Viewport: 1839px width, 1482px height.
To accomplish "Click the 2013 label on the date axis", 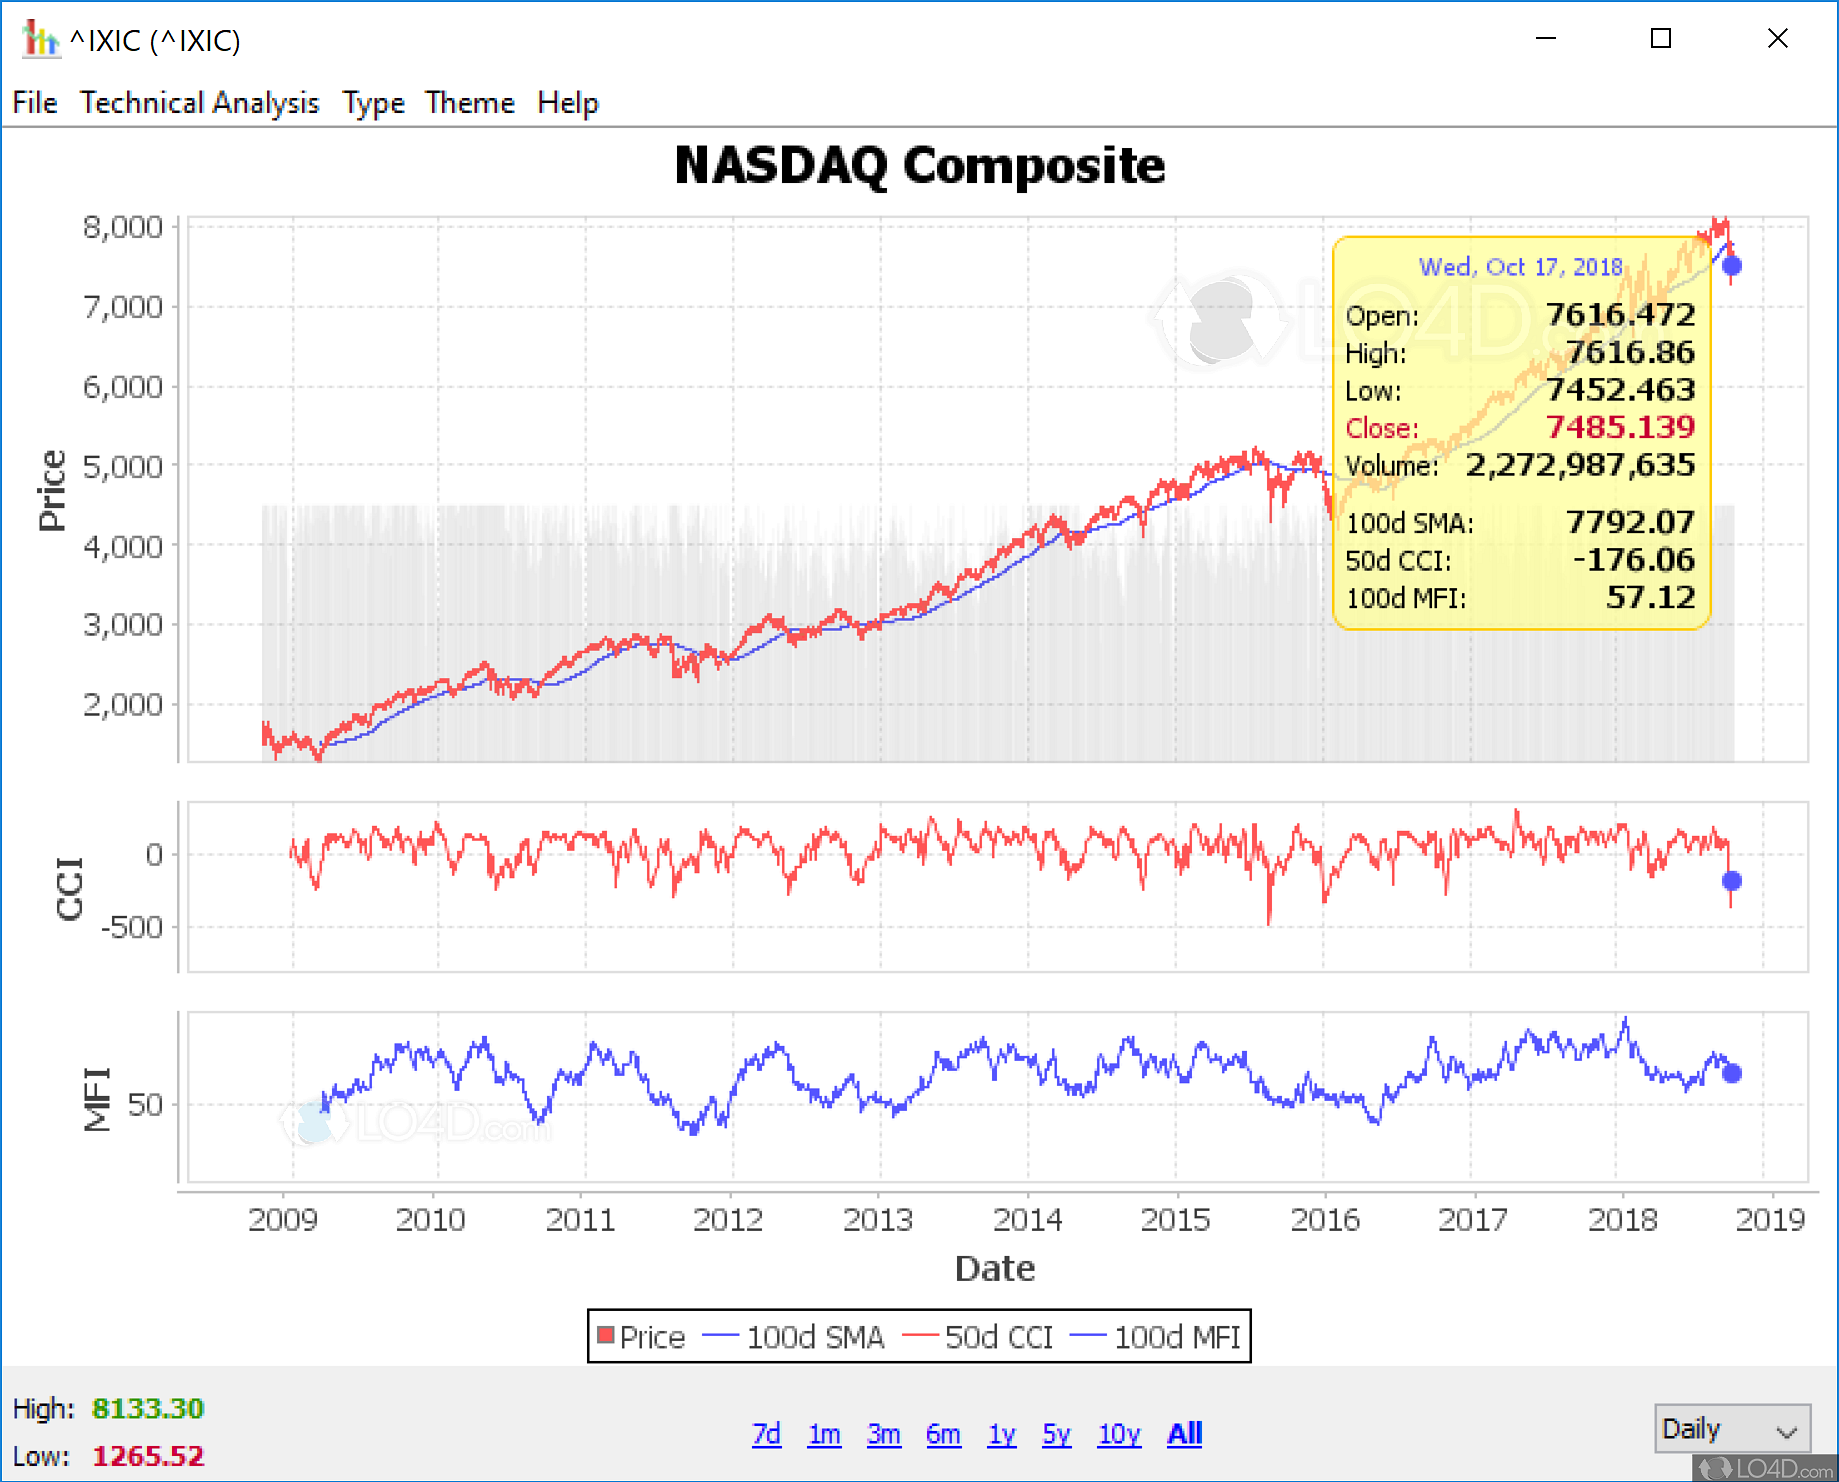I will (x=878, y=1220).
